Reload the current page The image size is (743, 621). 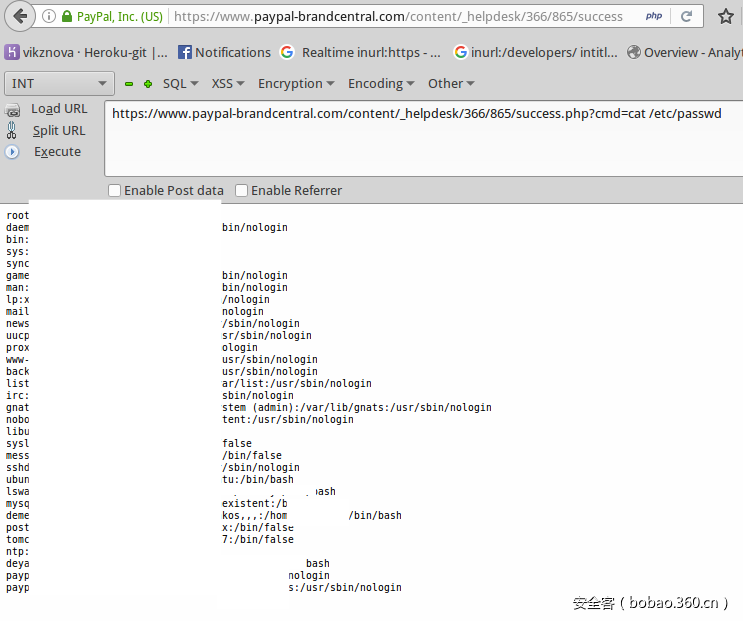(x=686, y=17)
